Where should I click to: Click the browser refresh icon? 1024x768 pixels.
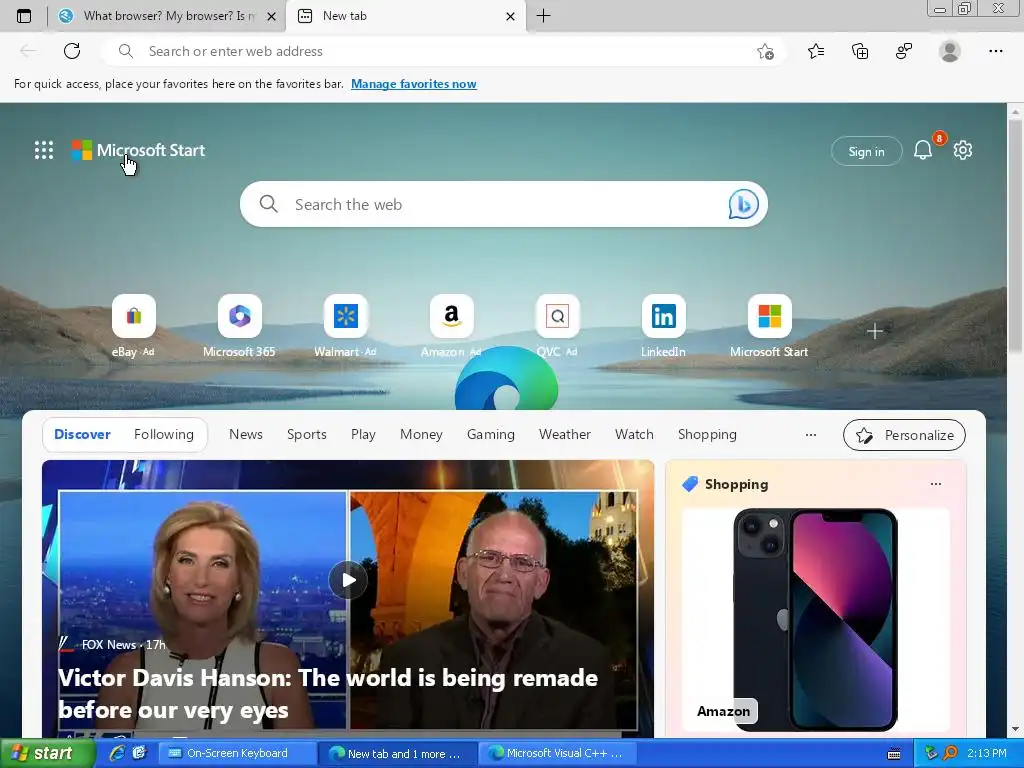[x=72, y=51]
